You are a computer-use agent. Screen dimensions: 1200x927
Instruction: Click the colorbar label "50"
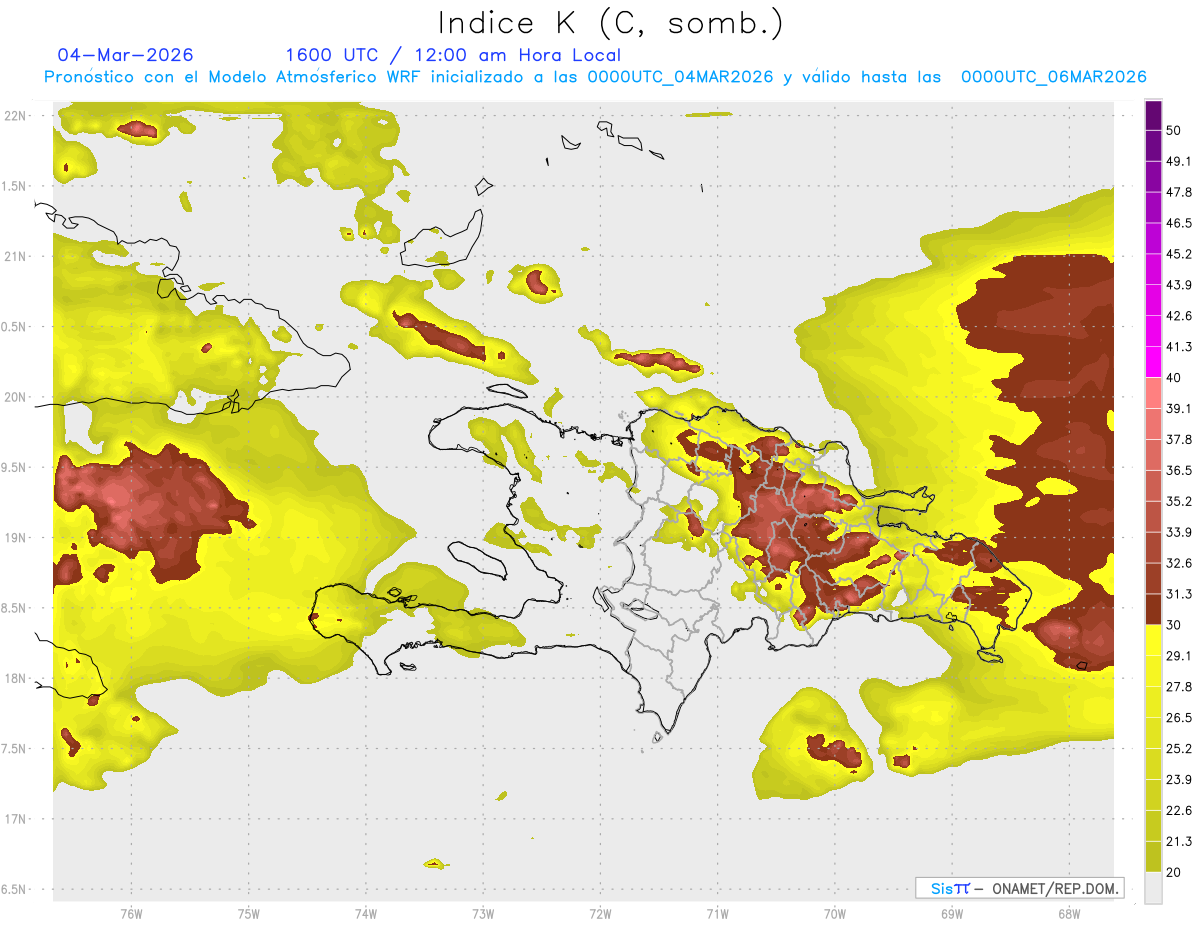pos(1174,130)
